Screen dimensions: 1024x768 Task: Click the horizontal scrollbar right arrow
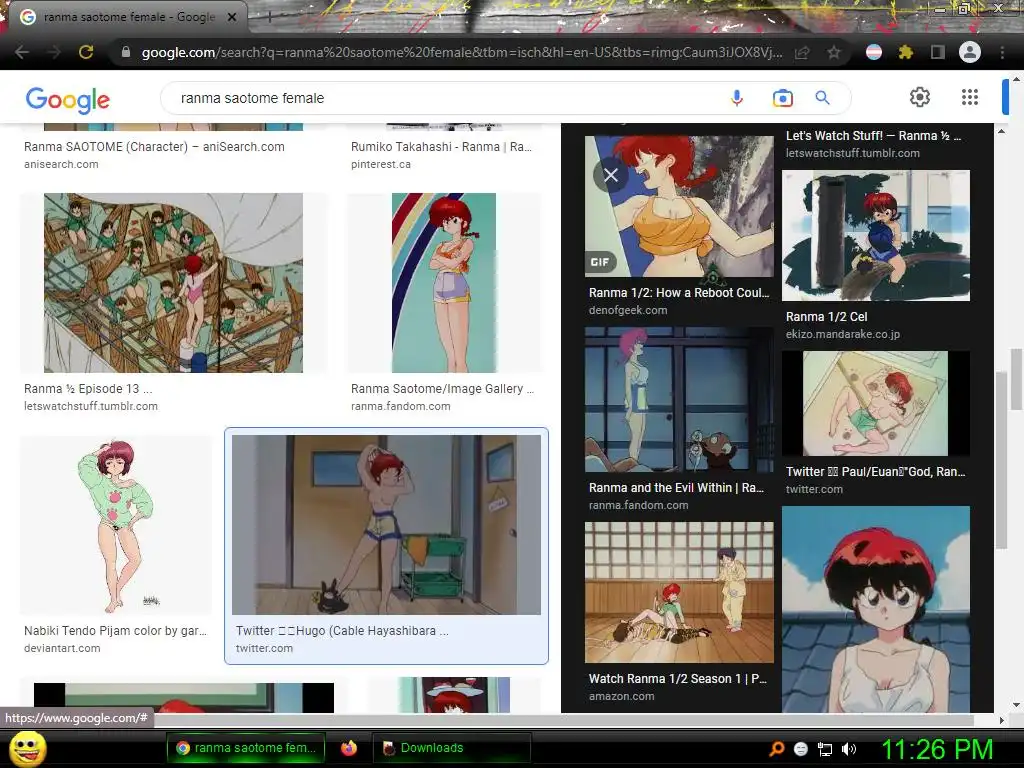click(1002, 720)
